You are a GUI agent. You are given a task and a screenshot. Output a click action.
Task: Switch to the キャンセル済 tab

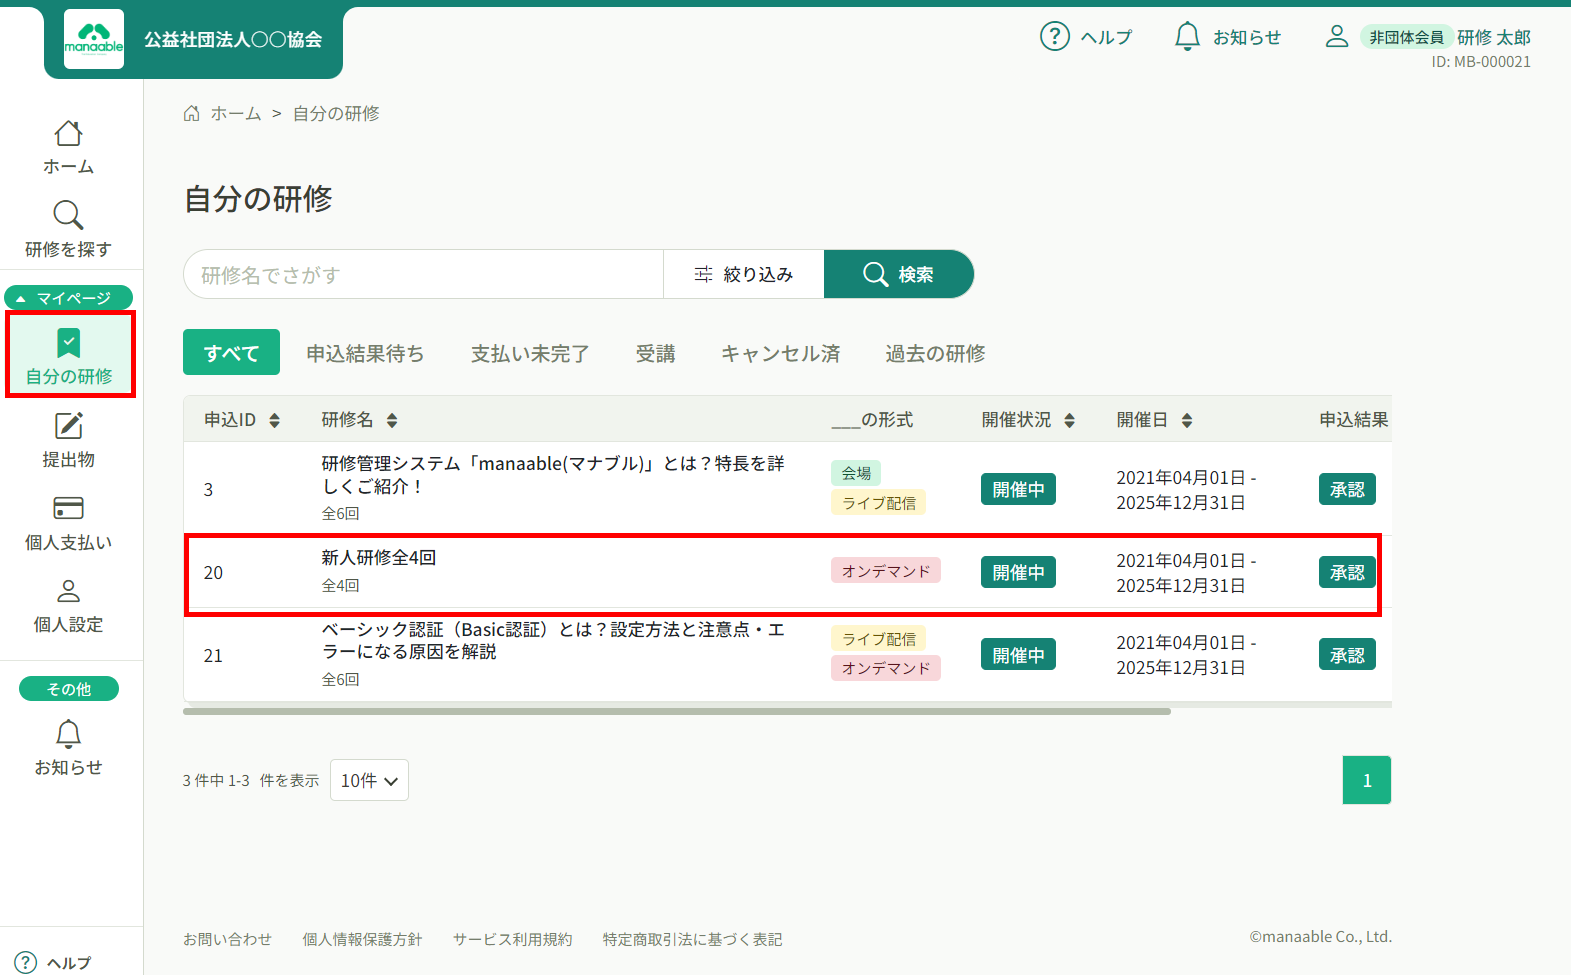[780, 353]
